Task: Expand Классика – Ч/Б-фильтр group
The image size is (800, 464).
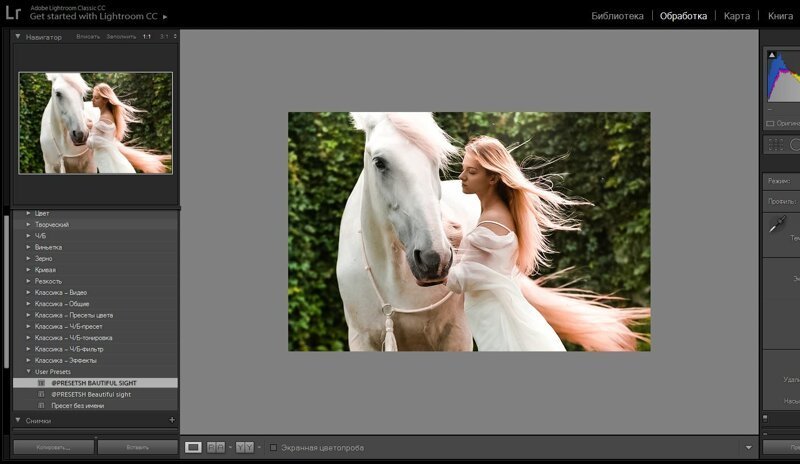Action: (x=29, y=349)
